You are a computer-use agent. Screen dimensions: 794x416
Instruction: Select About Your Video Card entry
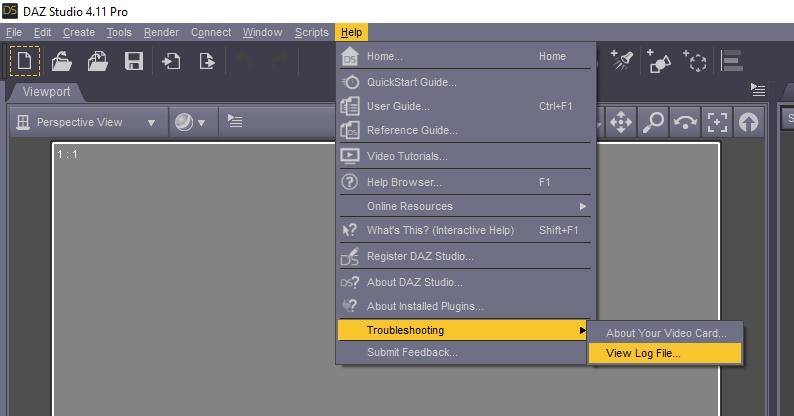[x=664, y=332]
